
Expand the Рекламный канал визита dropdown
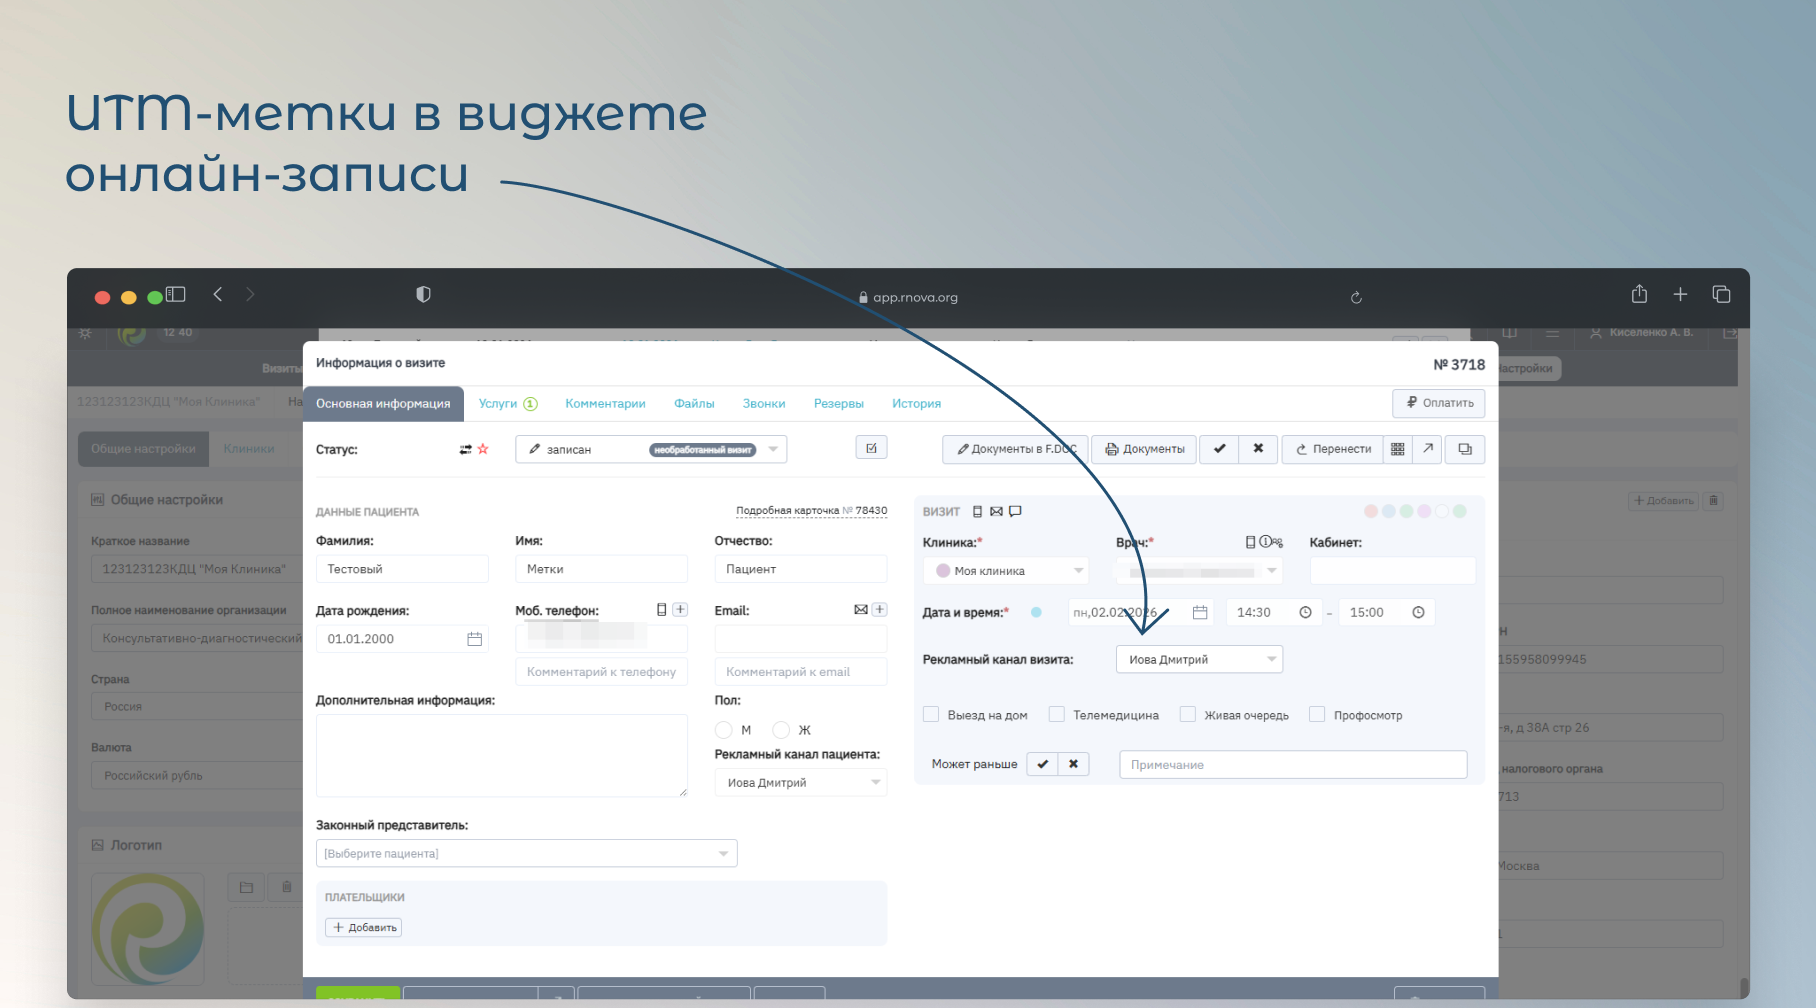point(1199,659)
